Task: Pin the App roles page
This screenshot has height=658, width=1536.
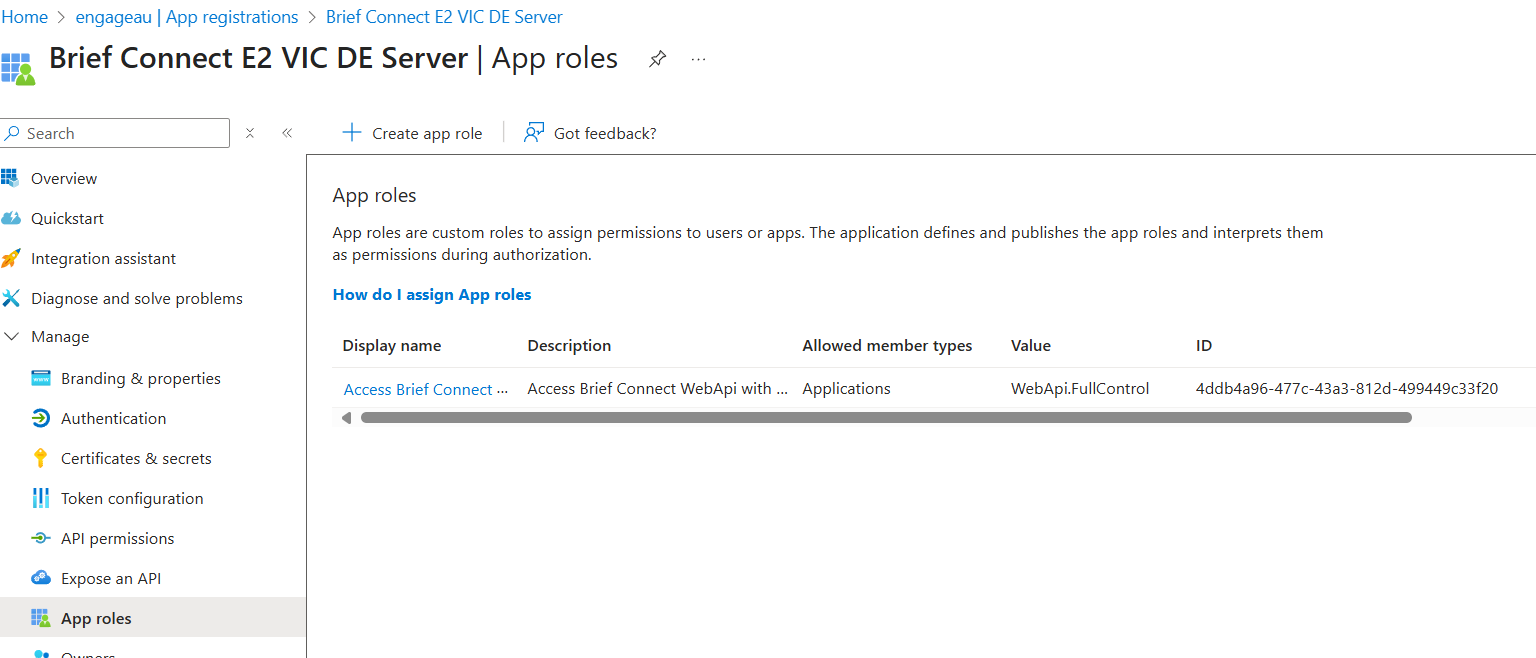Action: coord(657,59)
